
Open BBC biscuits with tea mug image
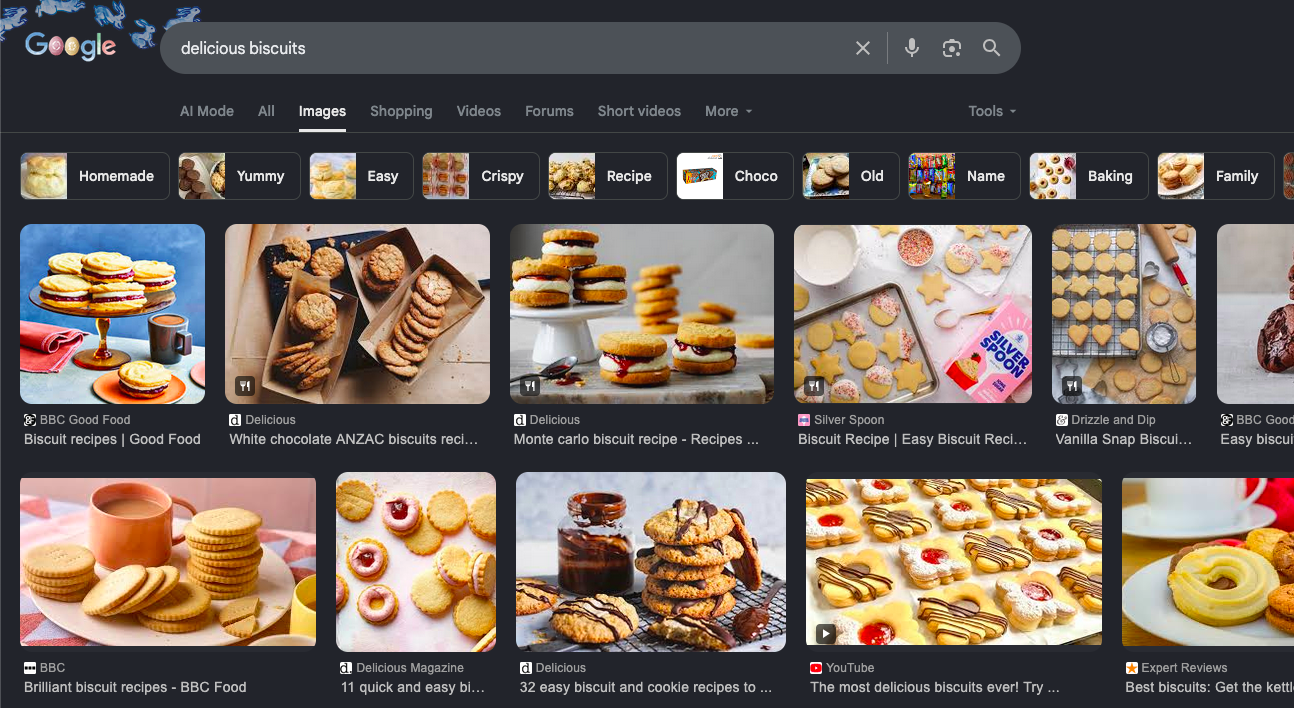click(x=168, y=562)
